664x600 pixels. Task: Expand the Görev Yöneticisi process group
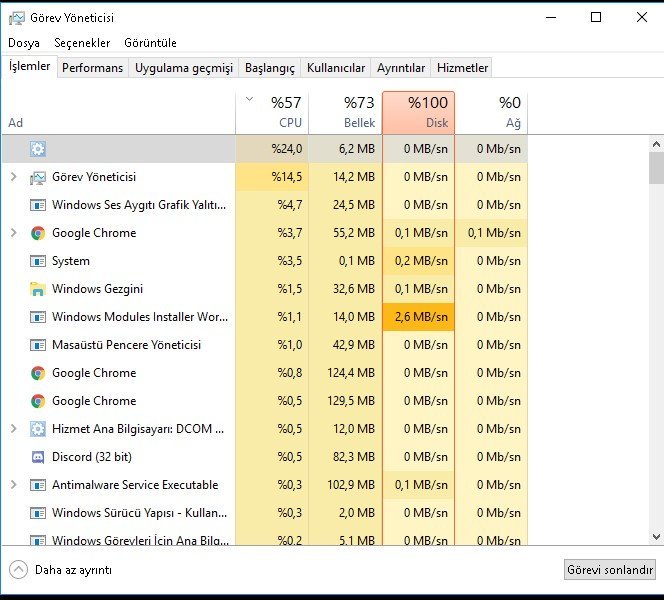tap(13, 177)
